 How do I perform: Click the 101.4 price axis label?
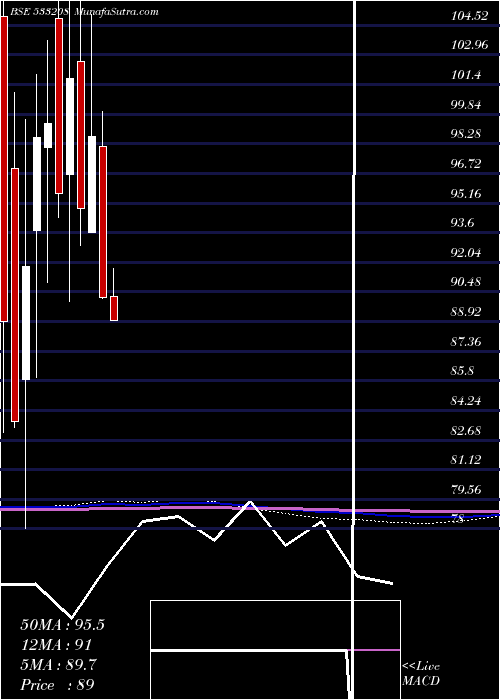[x=466, y=75]
